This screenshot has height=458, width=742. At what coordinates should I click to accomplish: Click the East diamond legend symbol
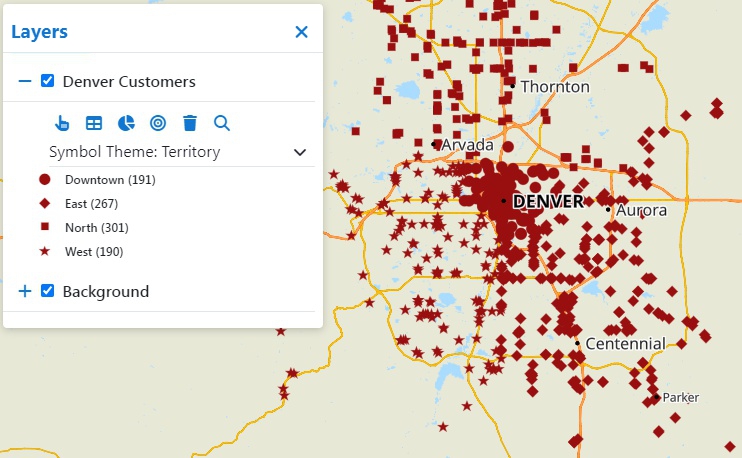(45, 204)
